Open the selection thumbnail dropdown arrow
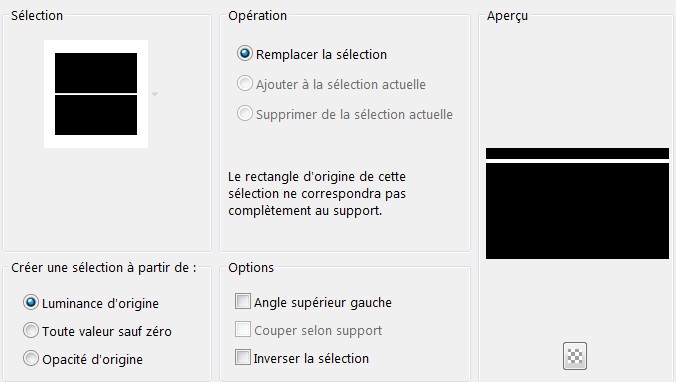 [154, 94]
